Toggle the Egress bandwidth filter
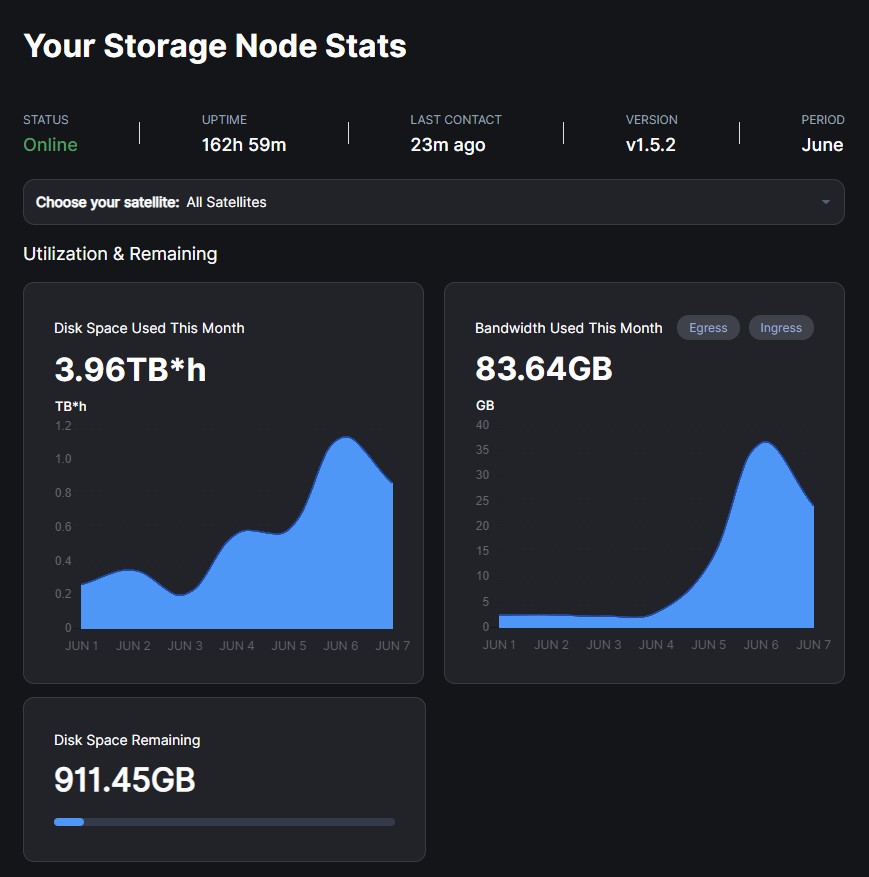The image size is (869, 877). (708, 328)
